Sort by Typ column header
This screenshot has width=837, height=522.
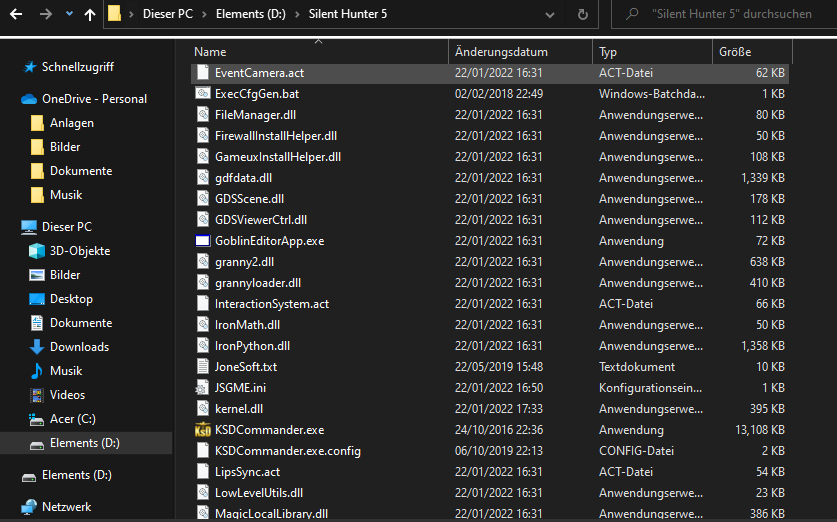(x=607, y=52)
